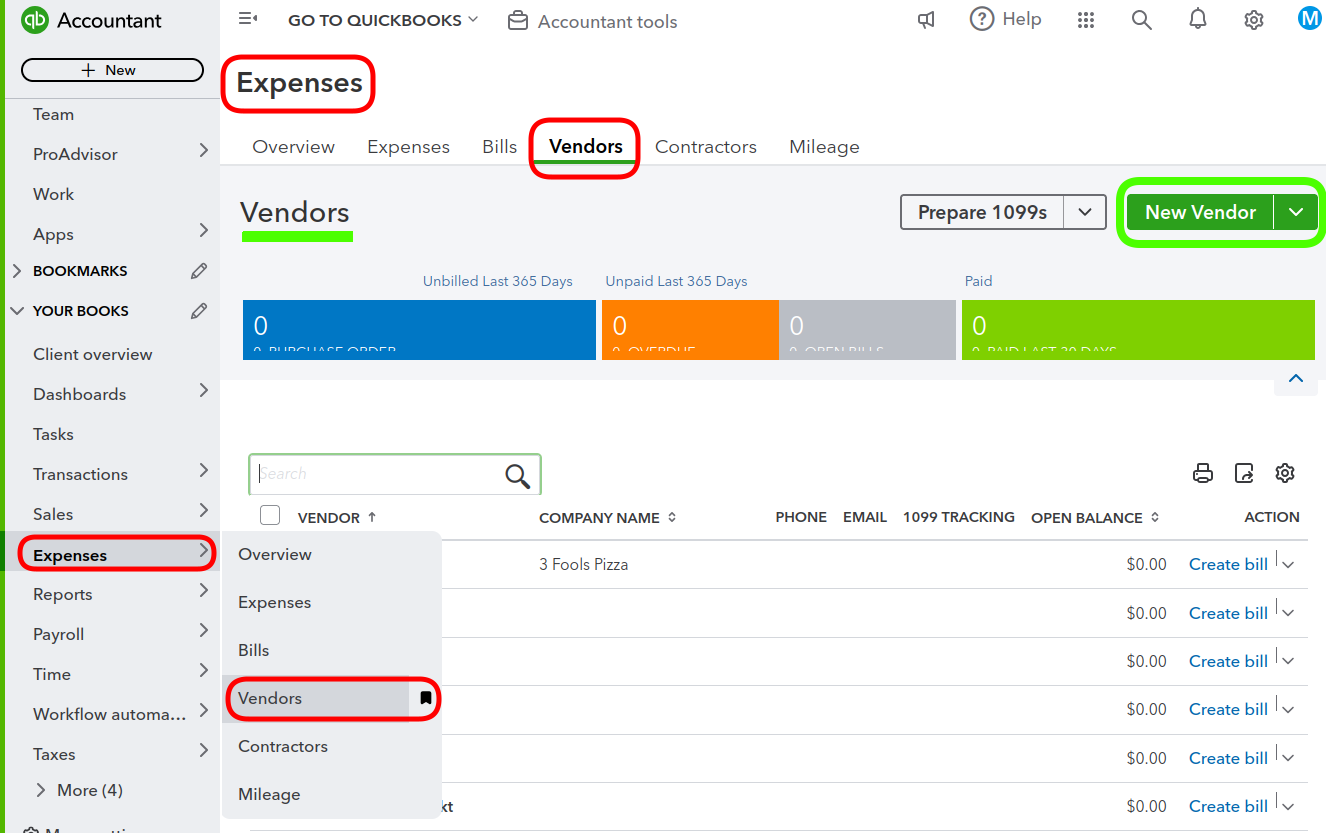Click Create bill for 3 Fools Pizza
This screenshot has width=1326, height=833.
click(1228, 565)
